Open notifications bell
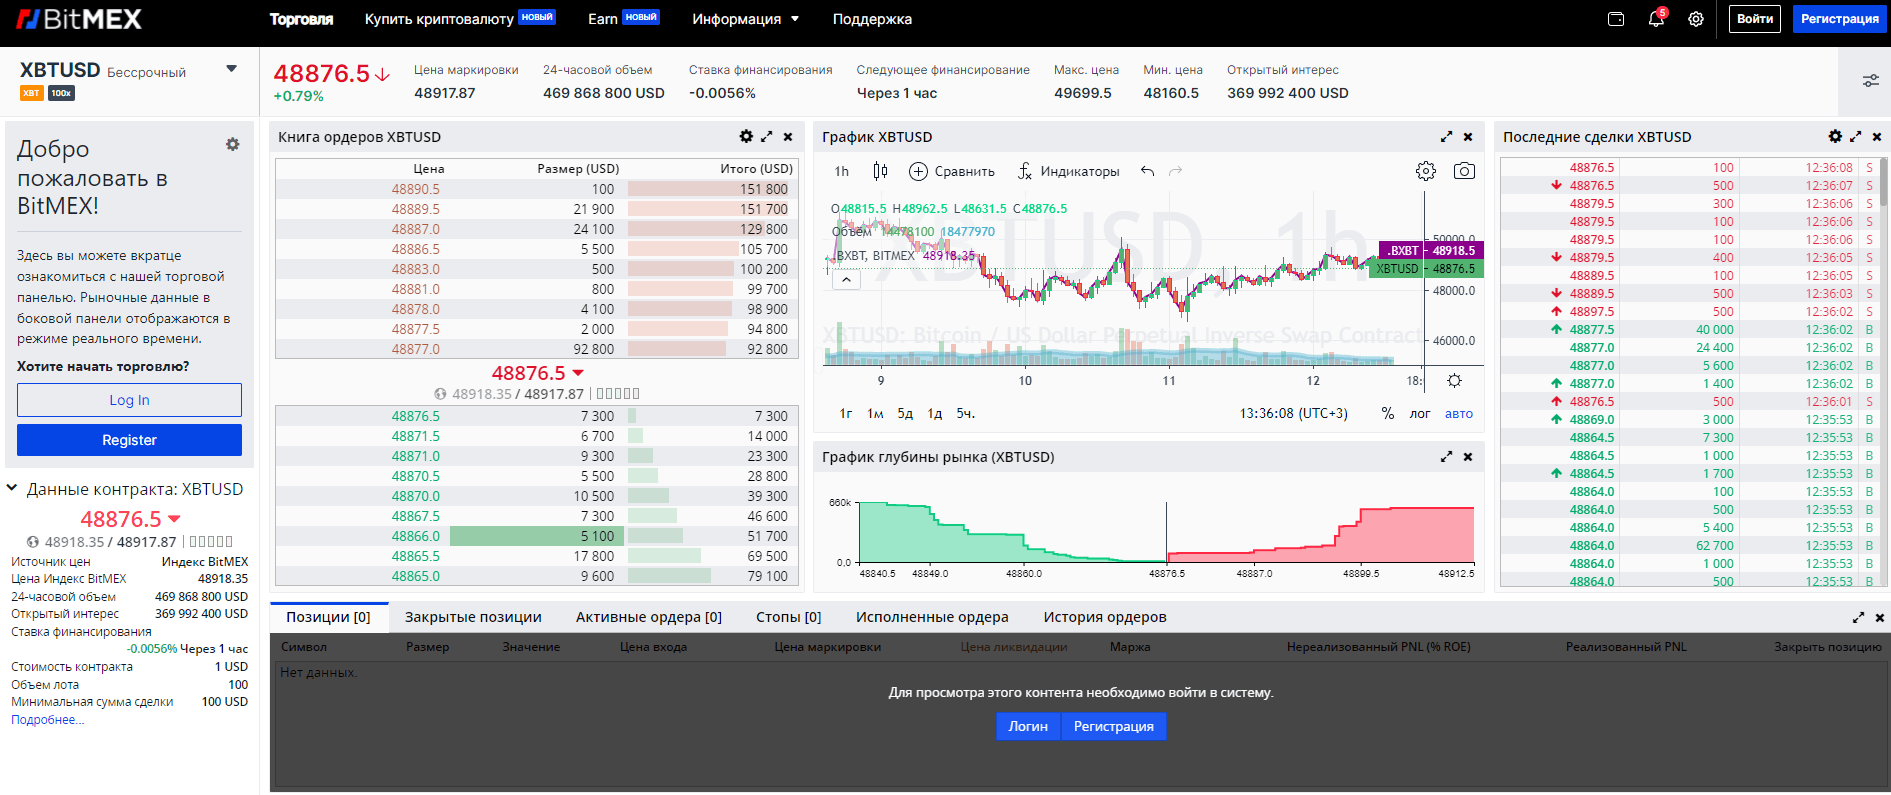This screenshot has height=795, width=1891. (x=1656, y=19)
